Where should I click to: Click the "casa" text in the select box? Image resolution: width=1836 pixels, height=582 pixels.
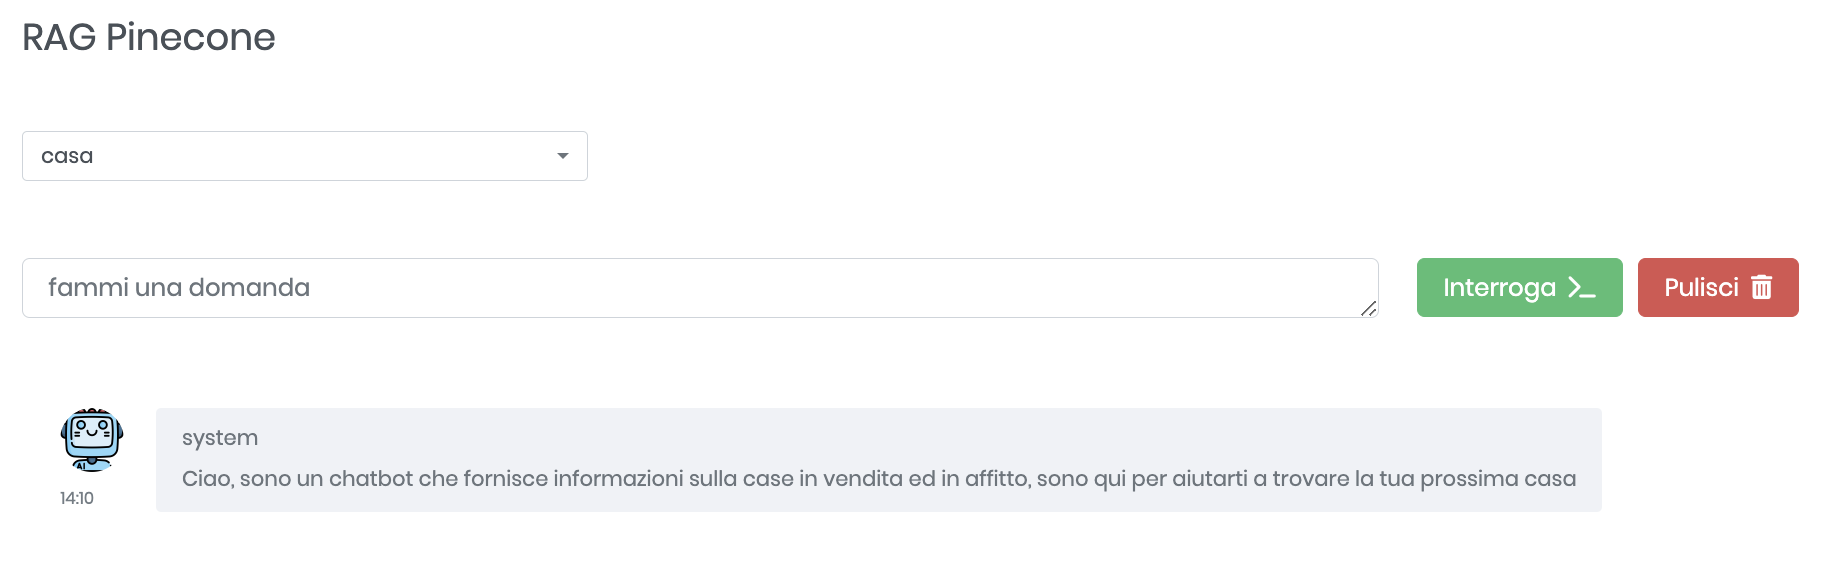click(67, 156)
